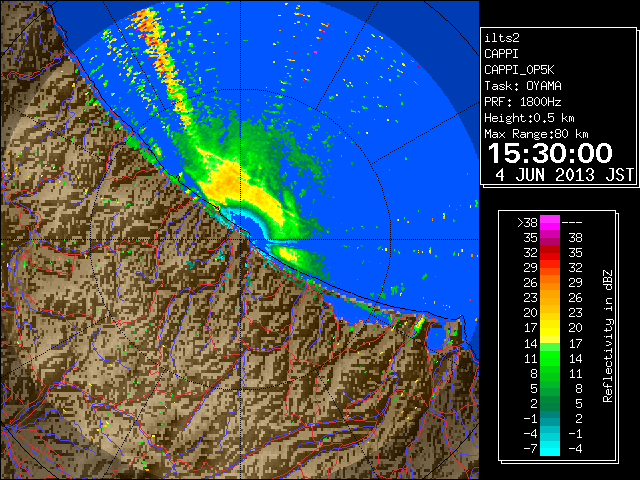Screen dimensions: 640x480
Task: Select the "4 JUN 2013 JST" date
Action: point(564,175)
